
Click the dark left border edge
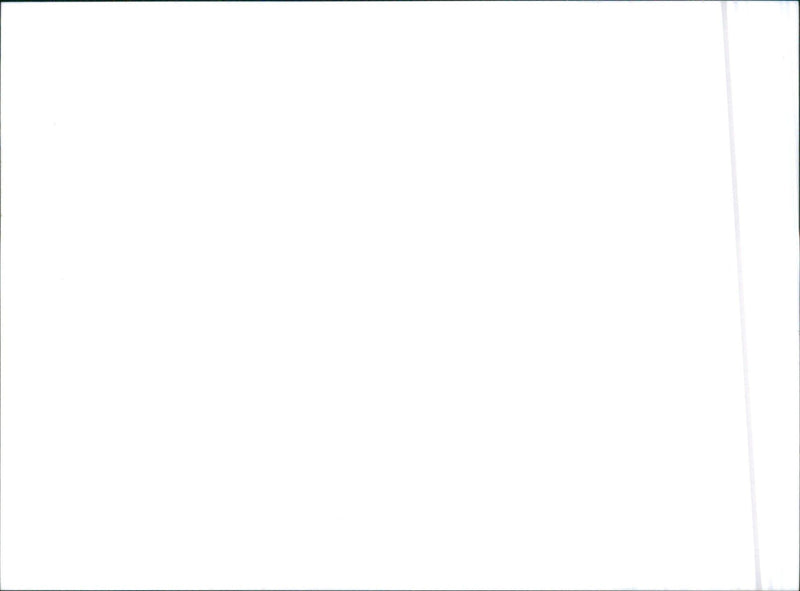pos(1,296)
